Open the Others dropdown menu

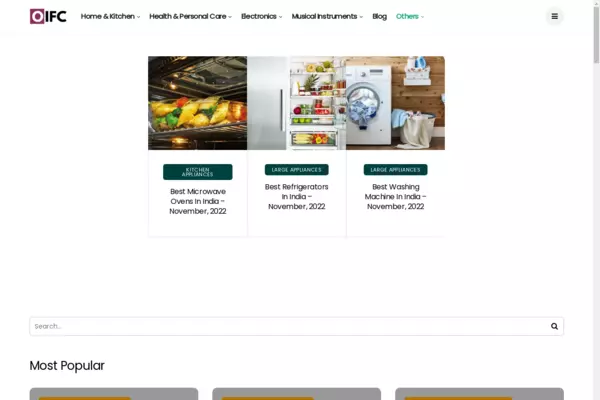tap(409, 17)
